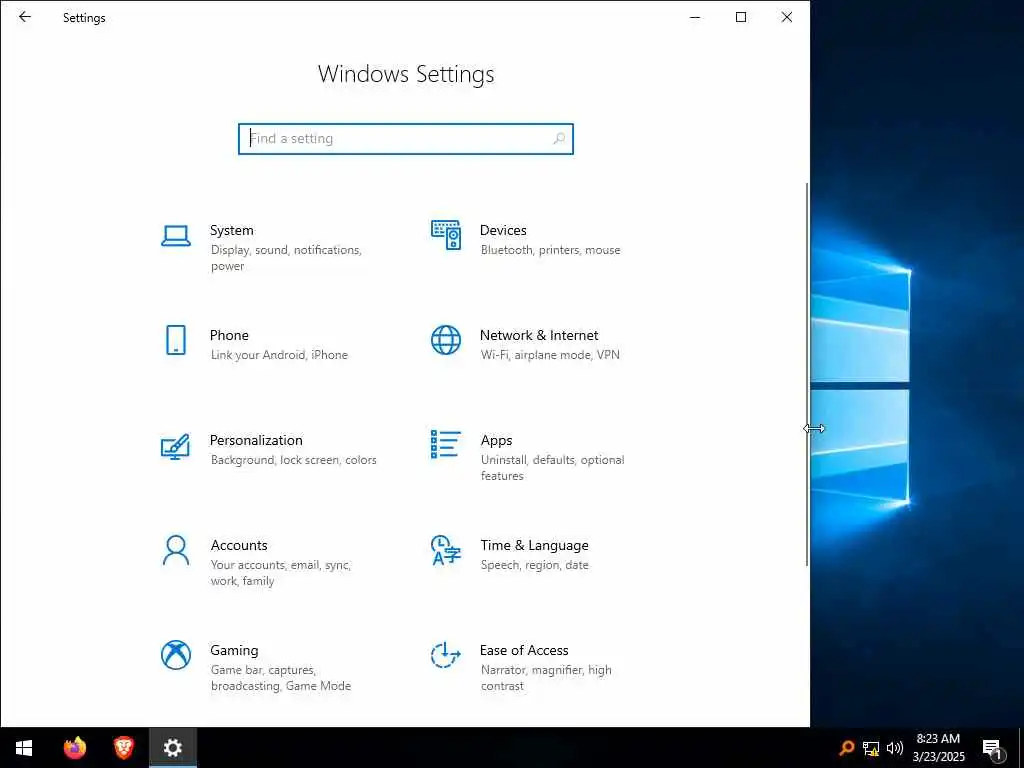1024x768 pixels.
Task: Focus the Find a setting search field
Action: point(406,138)
